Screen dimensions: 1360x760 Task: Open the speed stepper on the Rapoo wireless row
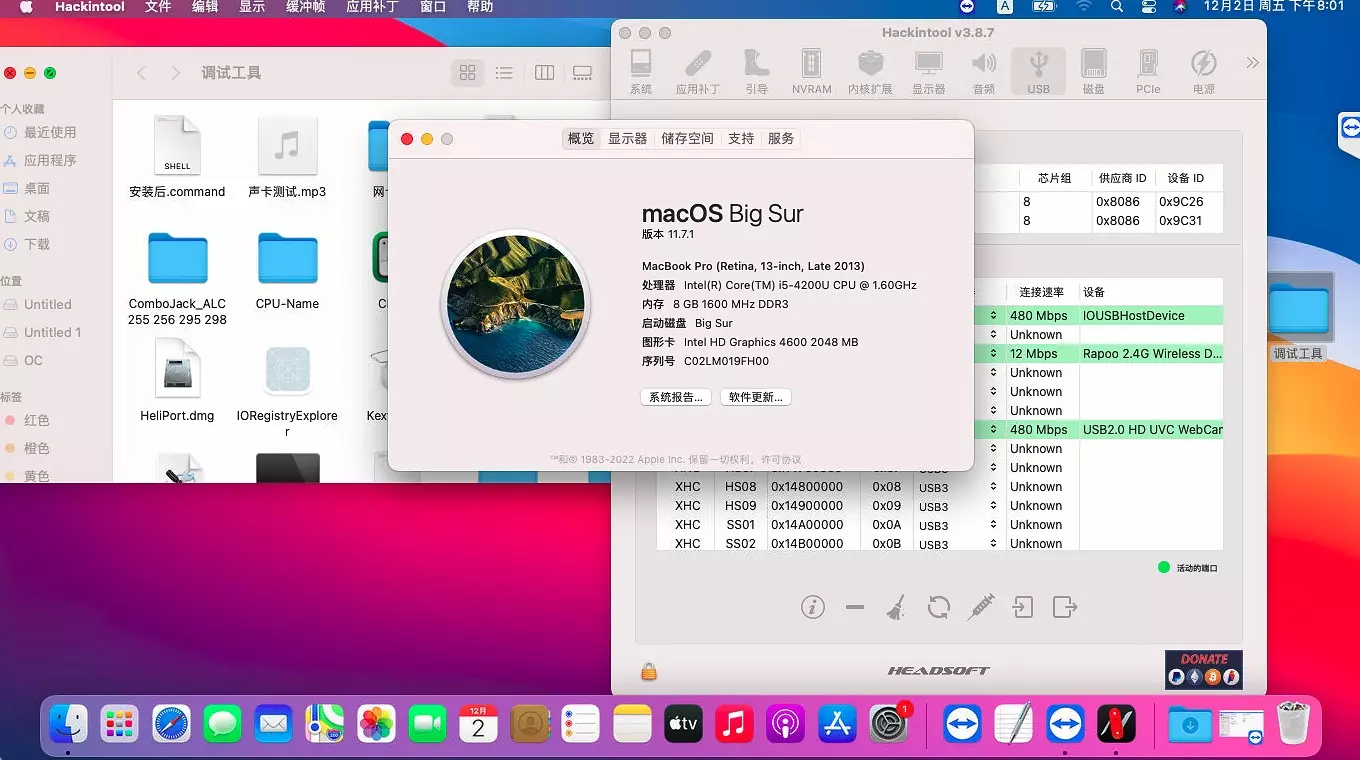click(991, 353)
